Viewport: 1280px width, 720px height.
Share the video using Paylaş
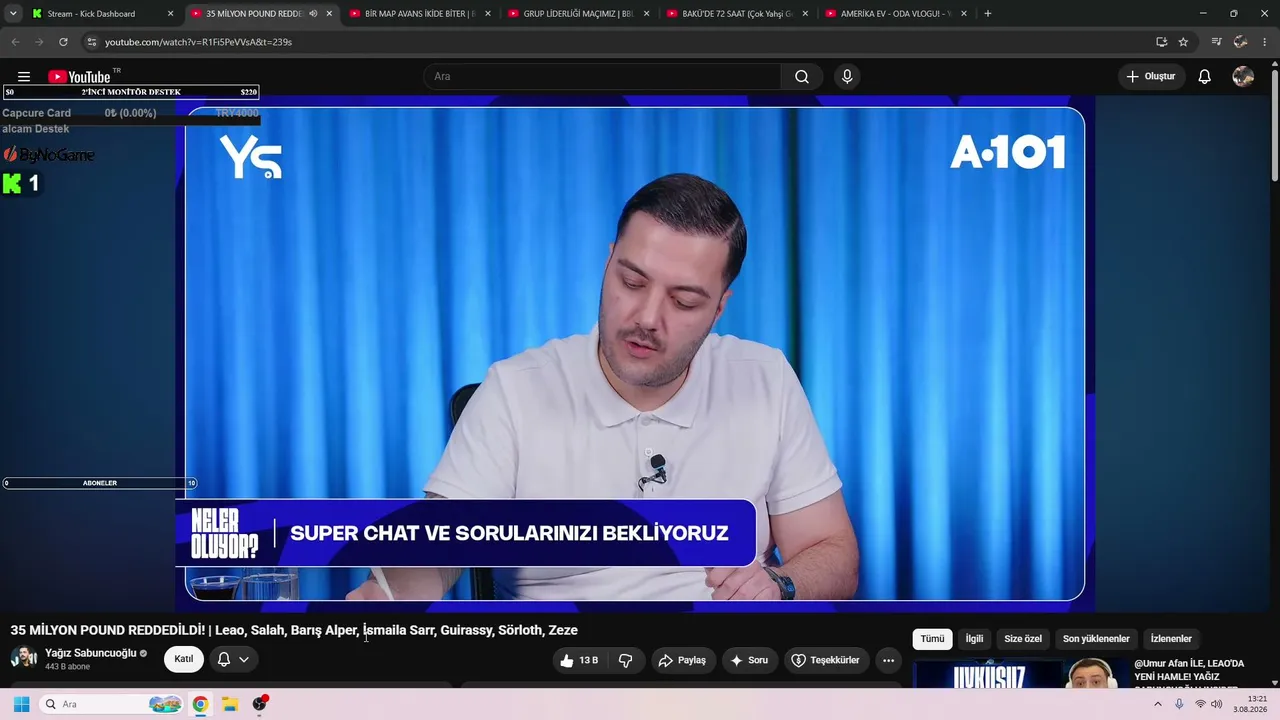point(682,660)
